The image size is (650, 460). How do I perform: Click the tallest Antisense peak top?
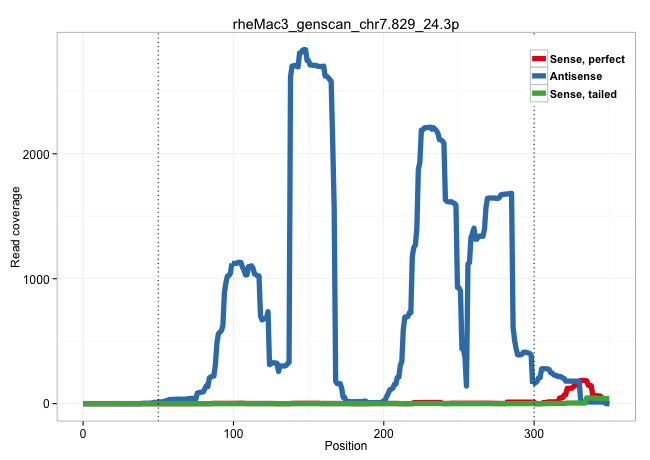click(303, 49)
